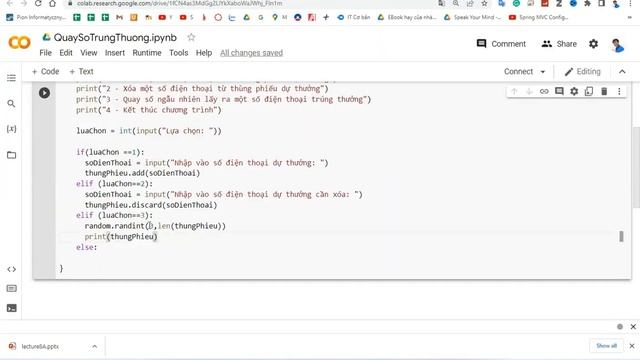Run the code cell with play button

tap(44, 93)
